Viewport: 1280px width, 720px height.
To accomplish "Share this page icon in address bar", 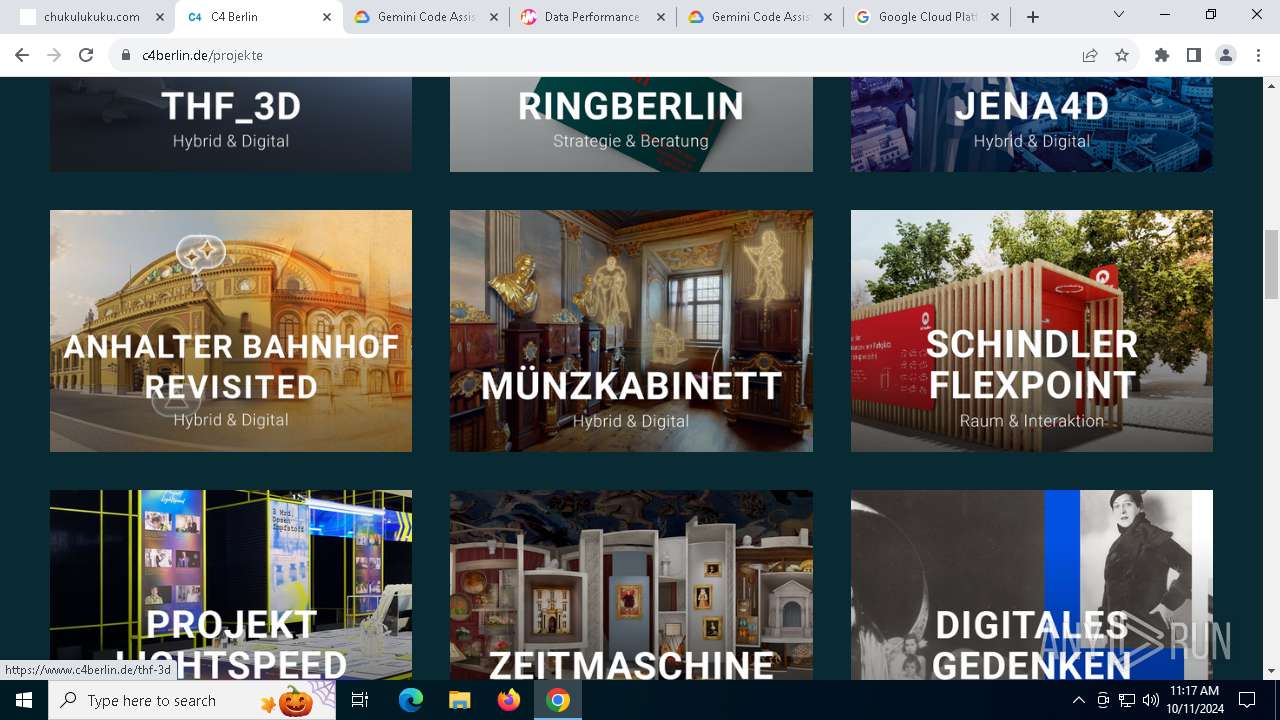I will pos(1090,56).
